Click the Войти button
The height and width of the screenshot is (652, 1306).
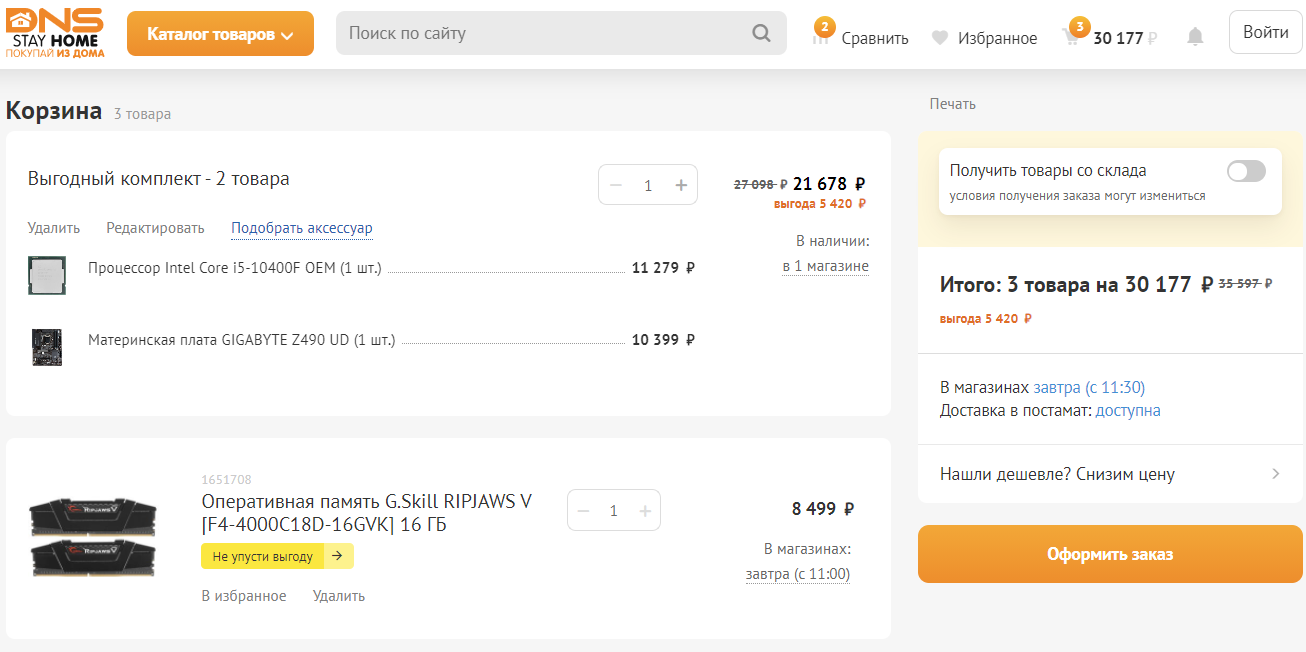point(1265,33)
